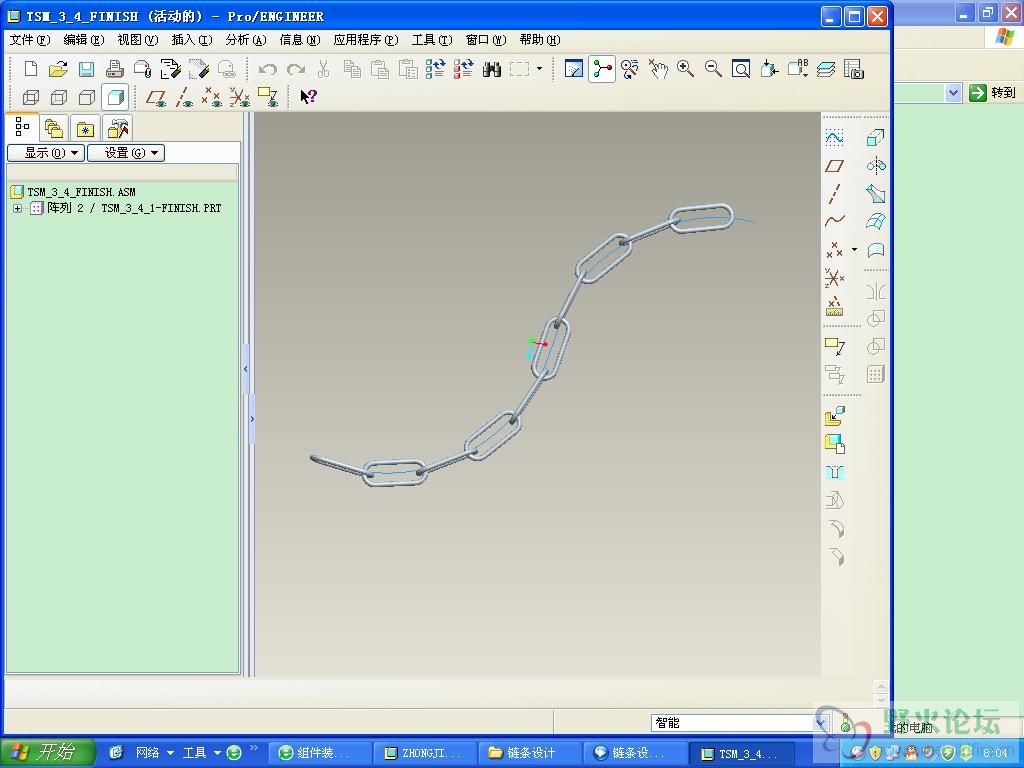1024x768 pixels.
Task: Click the Zoom In magnifier
Action: [x=685, y=69]
